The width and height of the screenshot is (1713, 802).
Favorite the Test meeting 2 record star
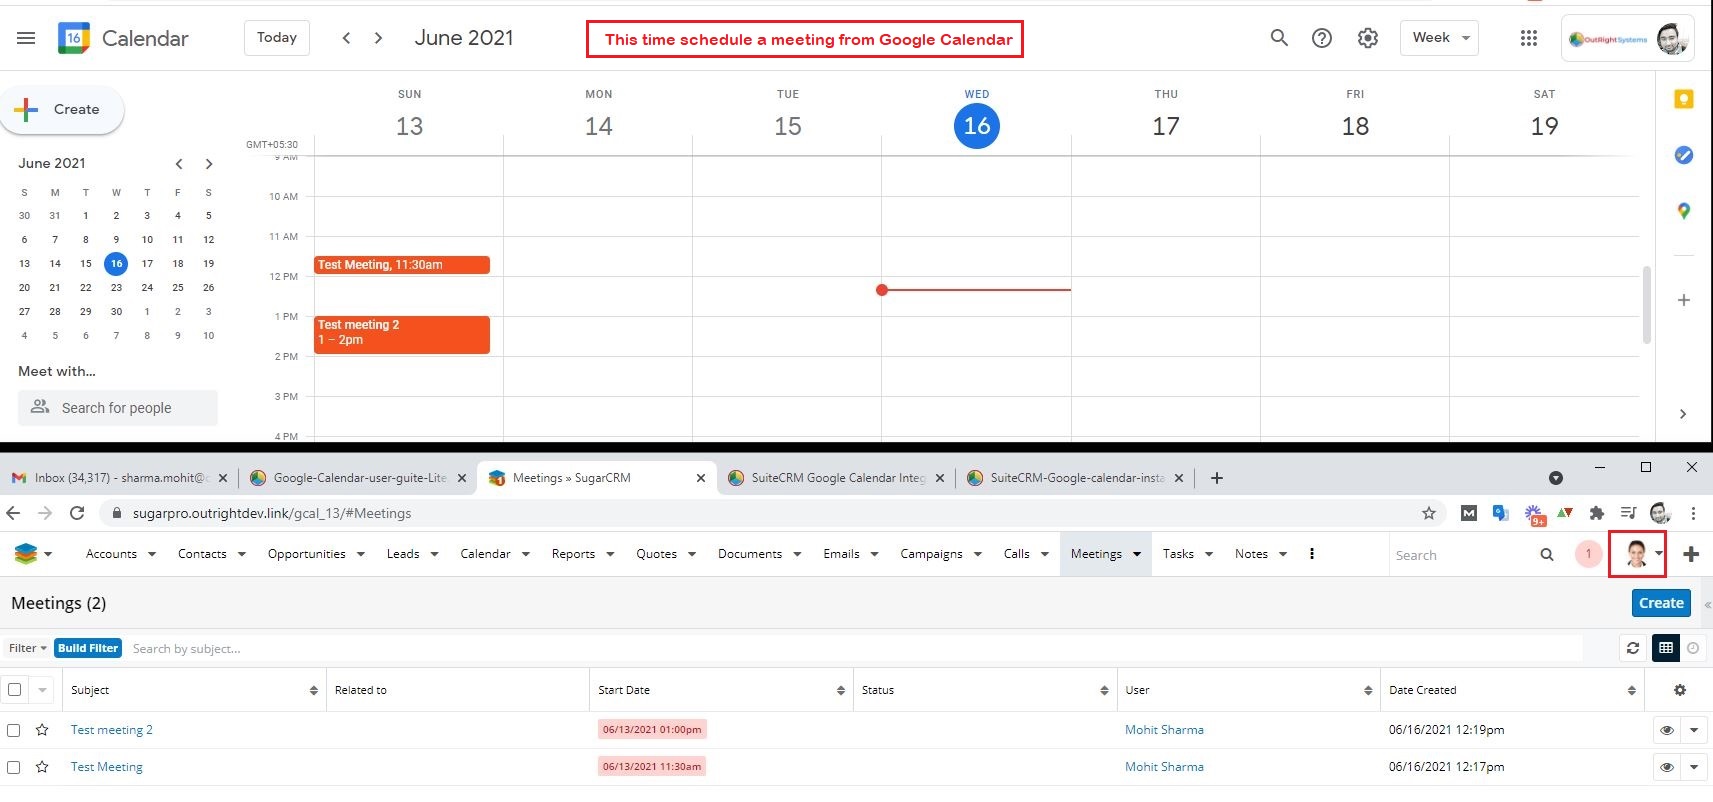click(42, 730)
